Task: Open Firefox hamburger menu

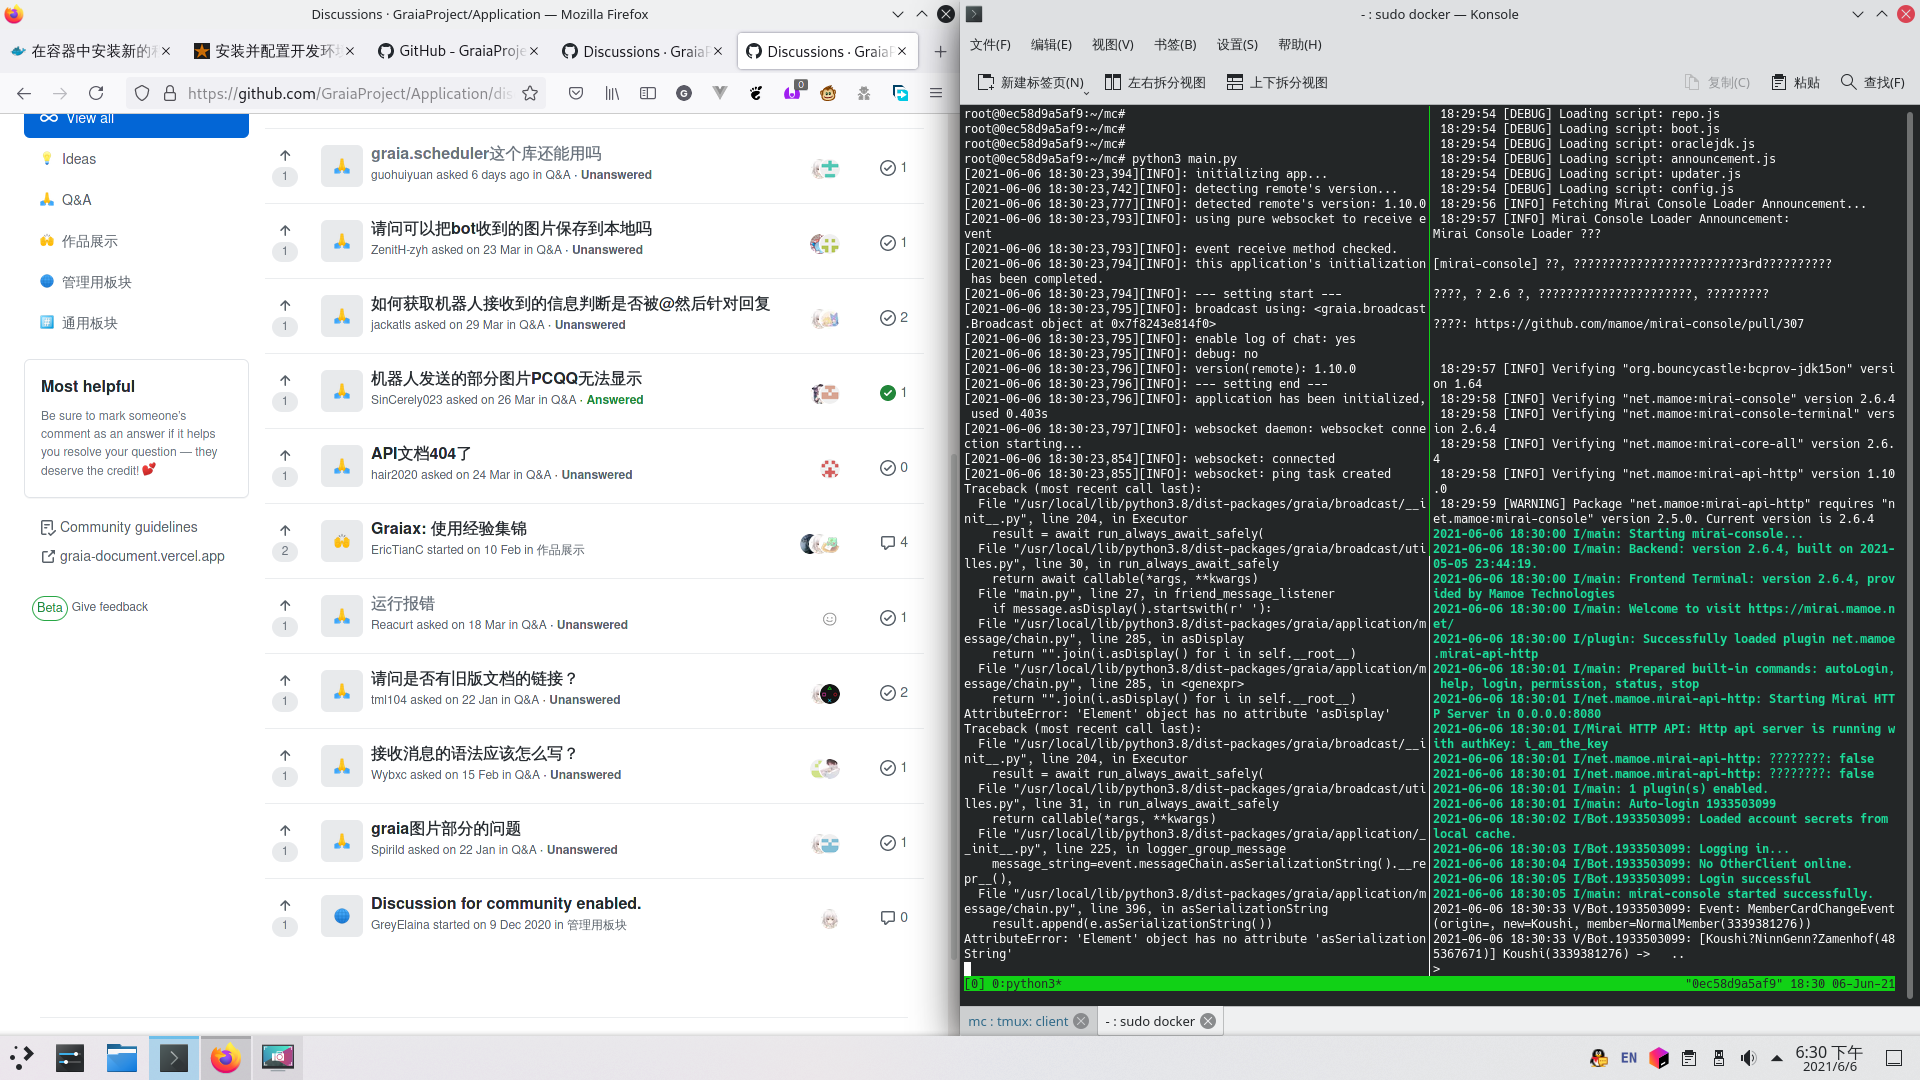Action: [936, 93]
